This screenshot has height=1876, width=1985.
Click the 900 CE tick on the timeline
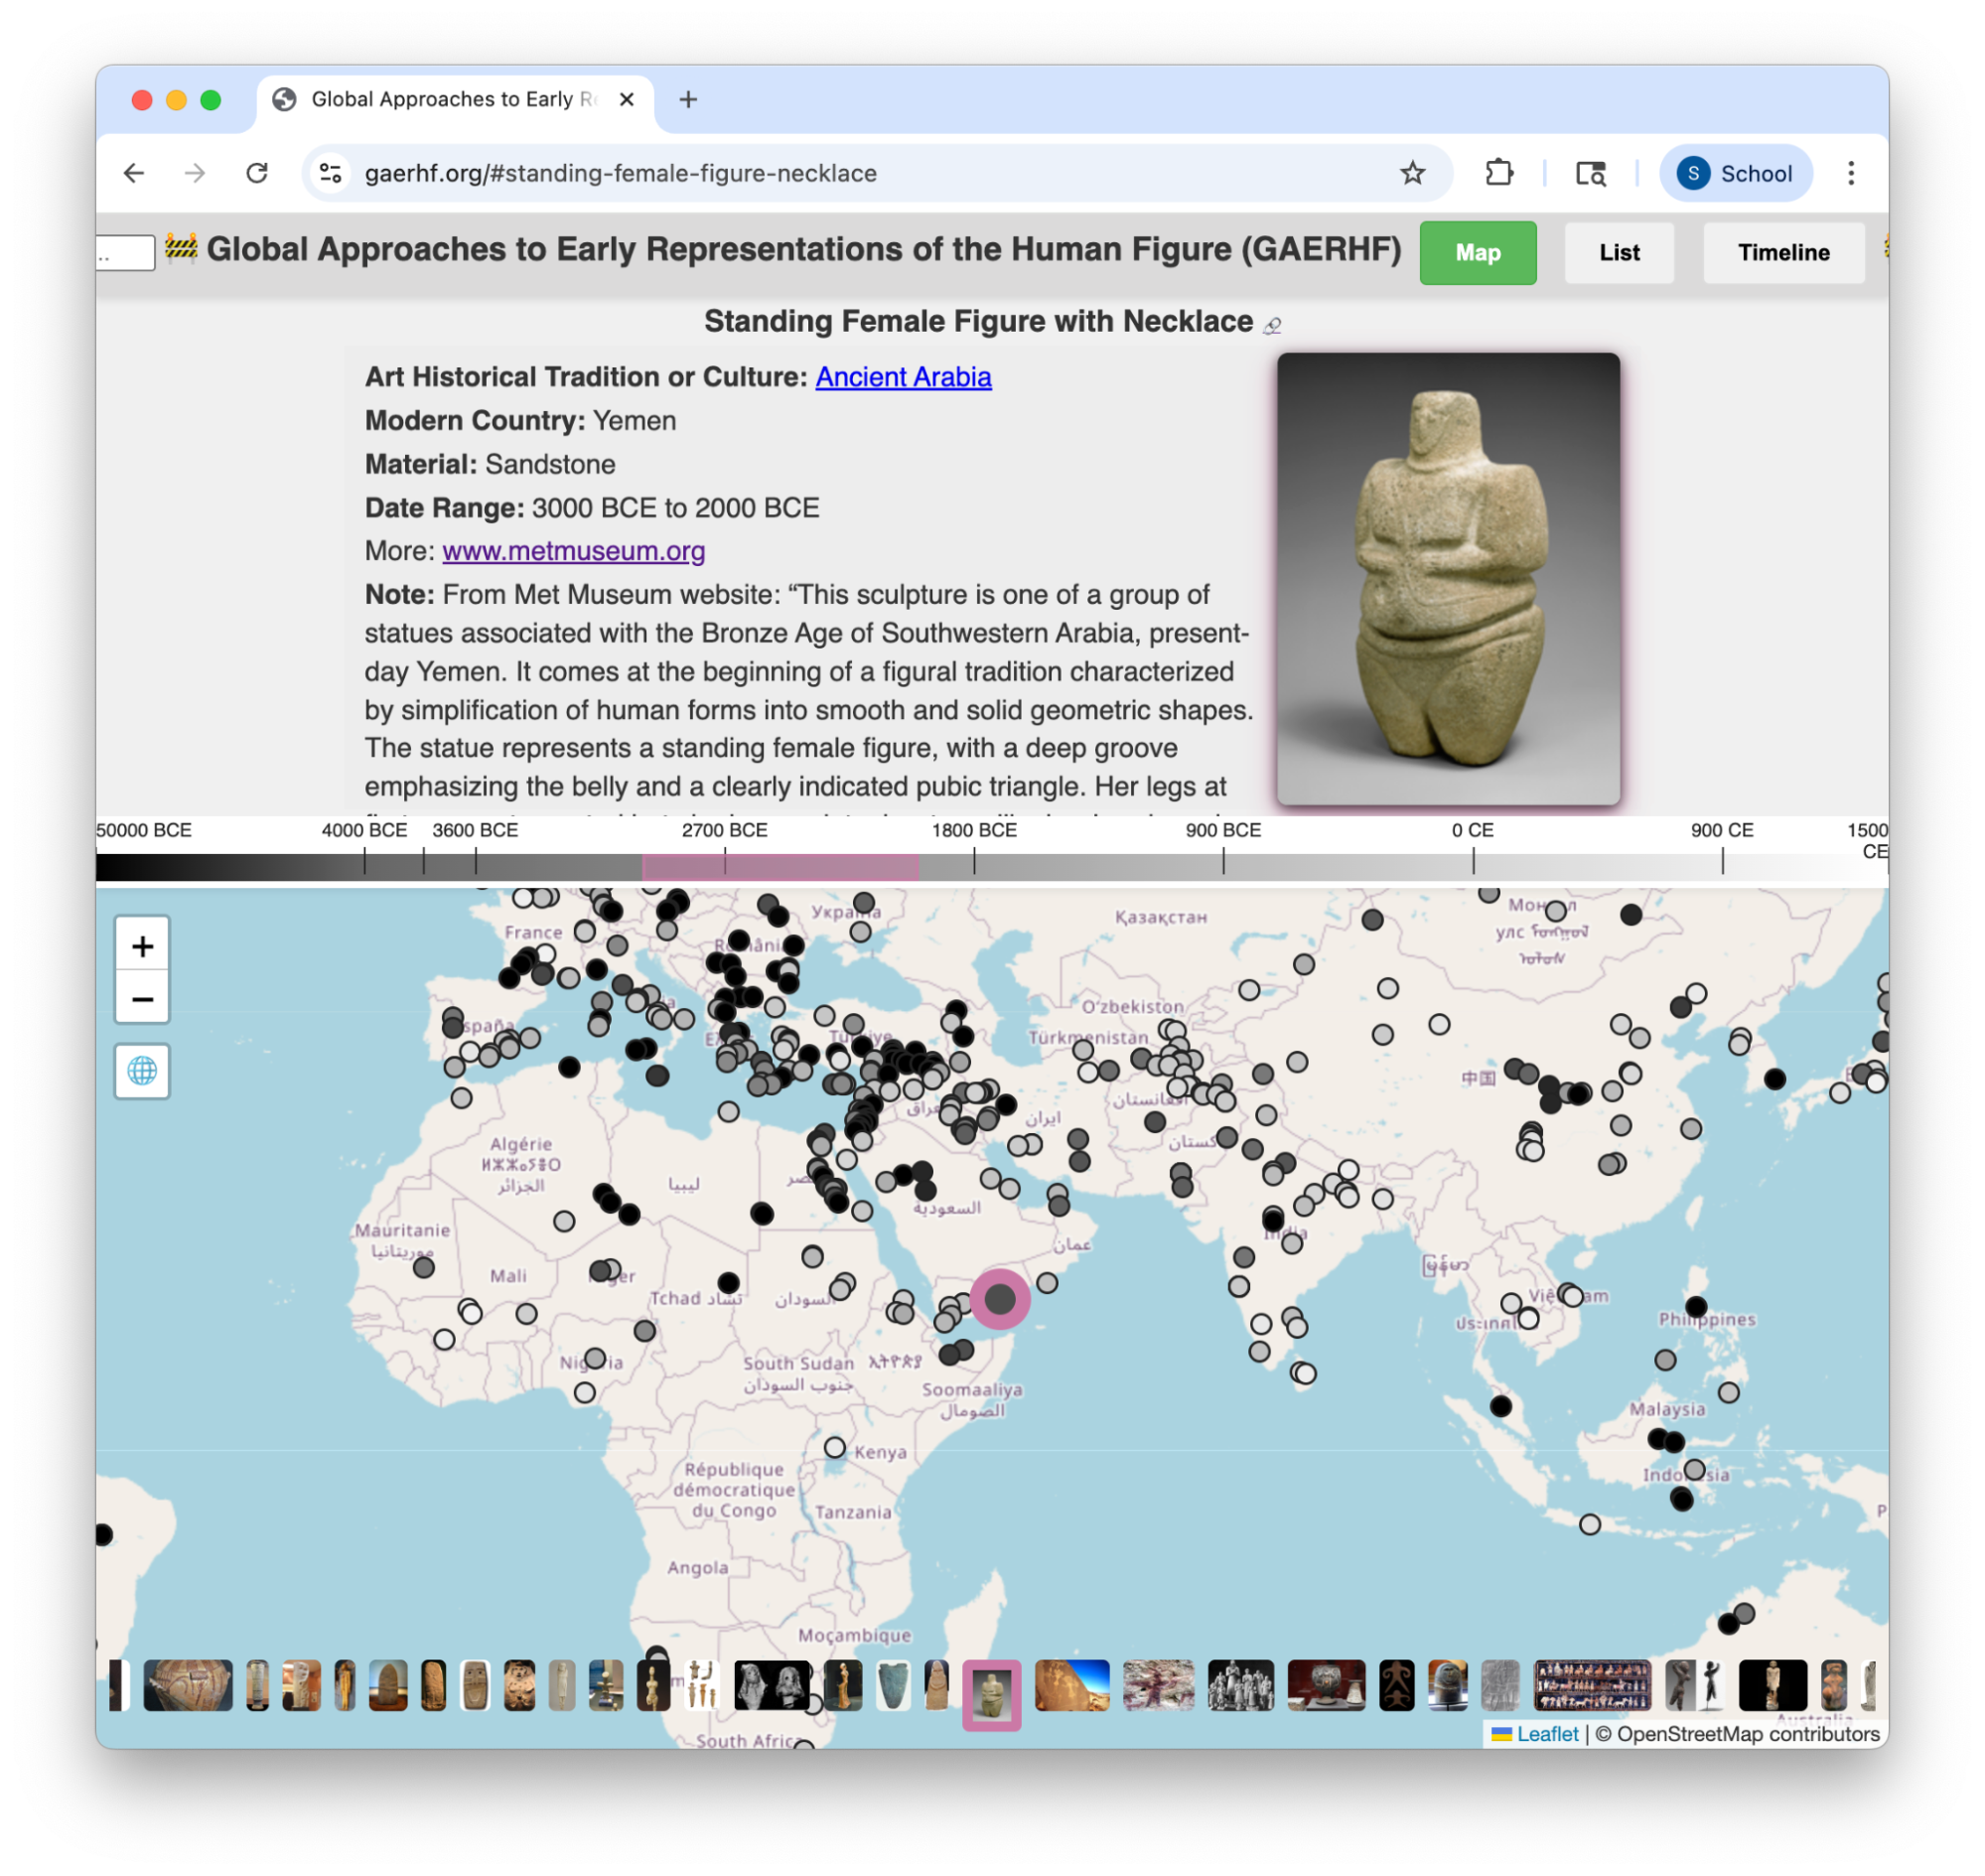coord(1721,861)
